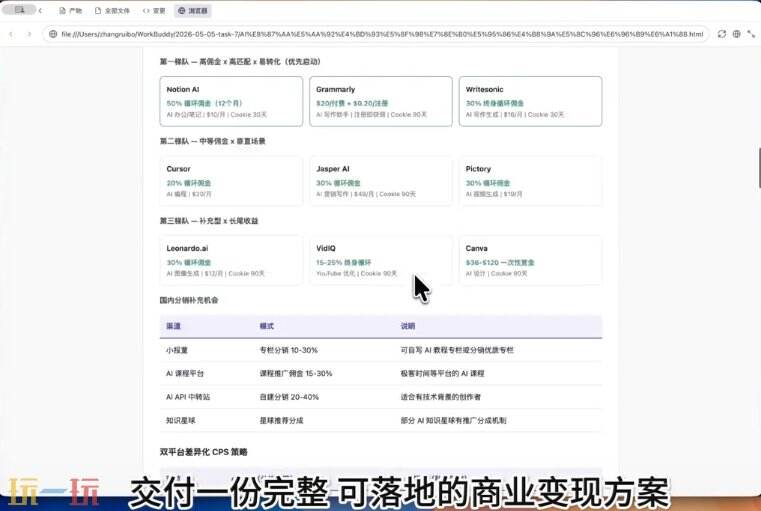Select the 知识星球 table cell

(181, 420)
